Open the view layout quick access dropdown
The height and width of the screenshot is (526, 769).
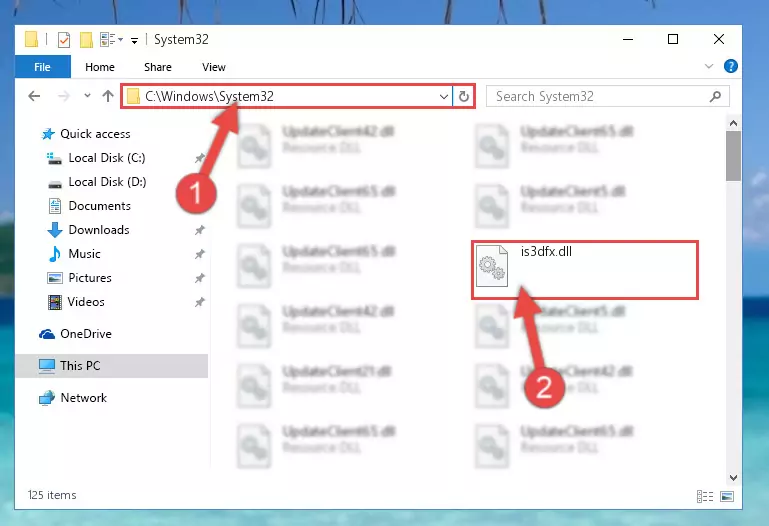(x=111, y=39)
